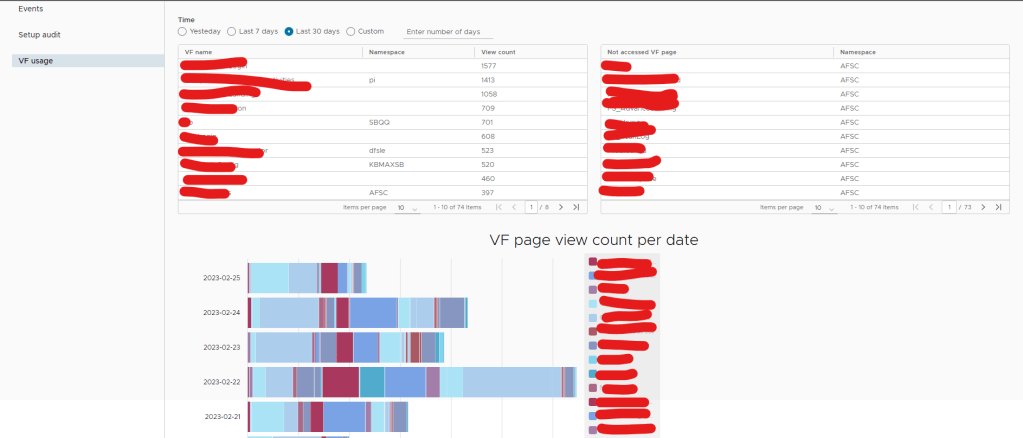
Task: Click the 2023-02-21 chart date label
Action: point(222,416)
